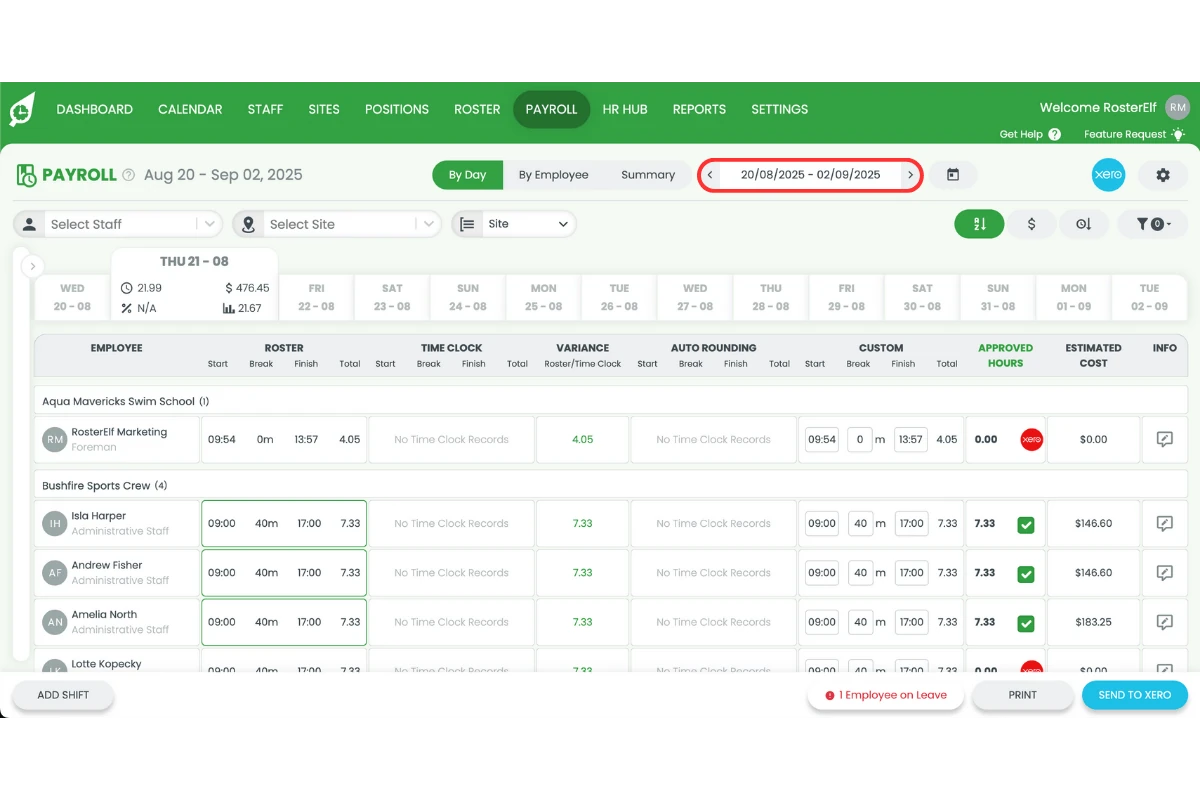Click the RosterElf leaf logo
The image size is (1200, 800).
[x=22, y=109]
